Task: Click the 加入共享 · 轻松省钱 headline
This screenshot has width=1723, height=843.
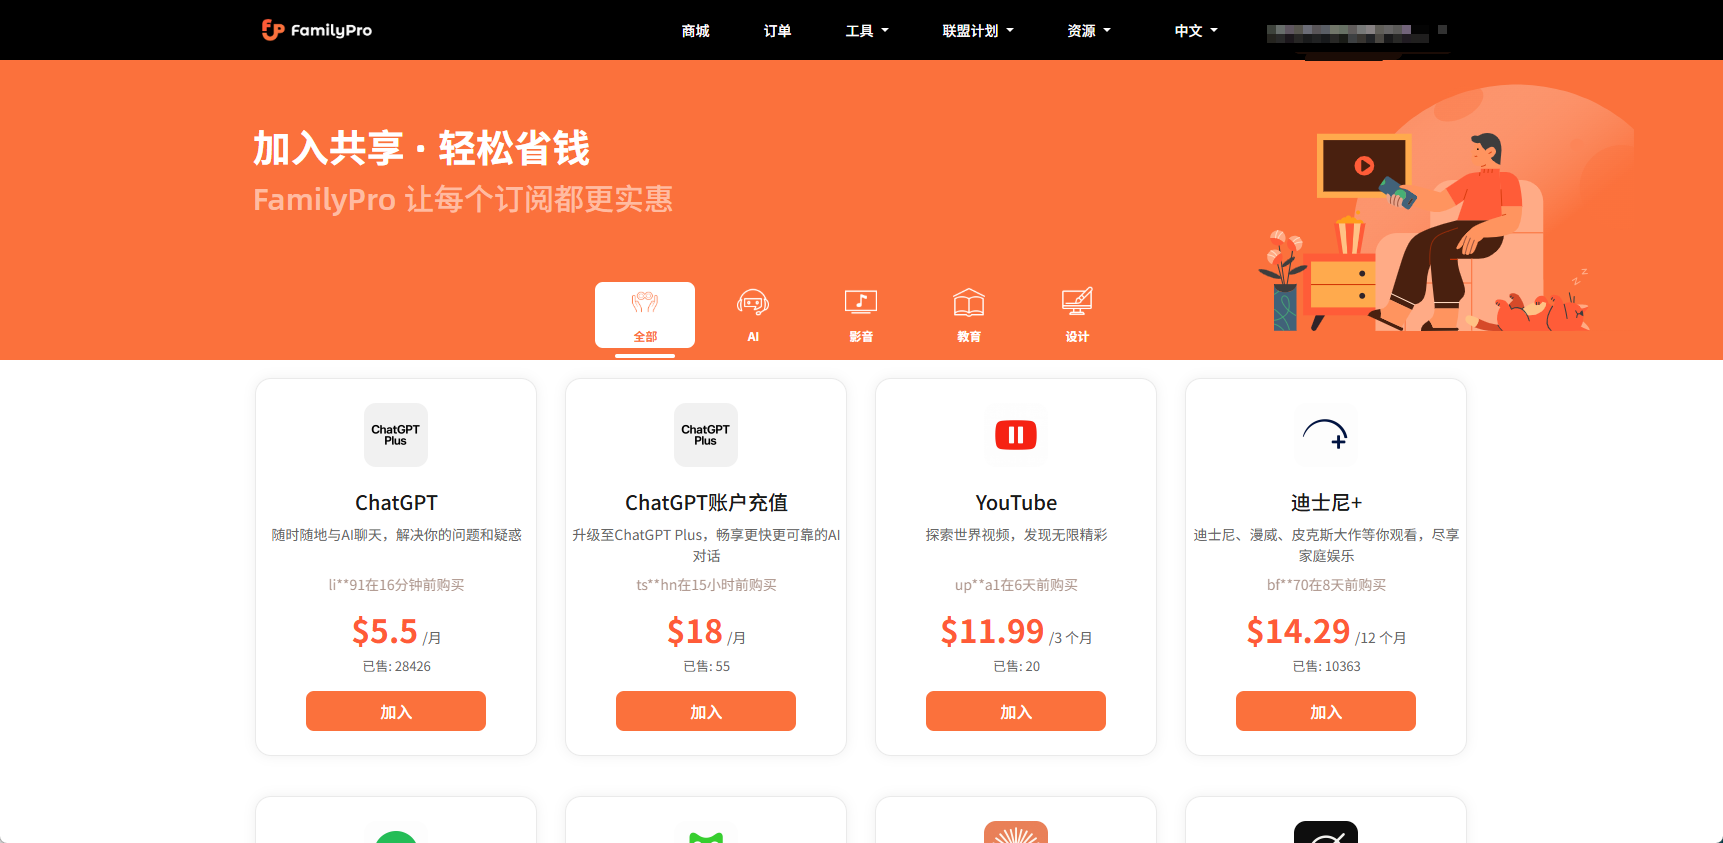Action: tap(421, 148)
